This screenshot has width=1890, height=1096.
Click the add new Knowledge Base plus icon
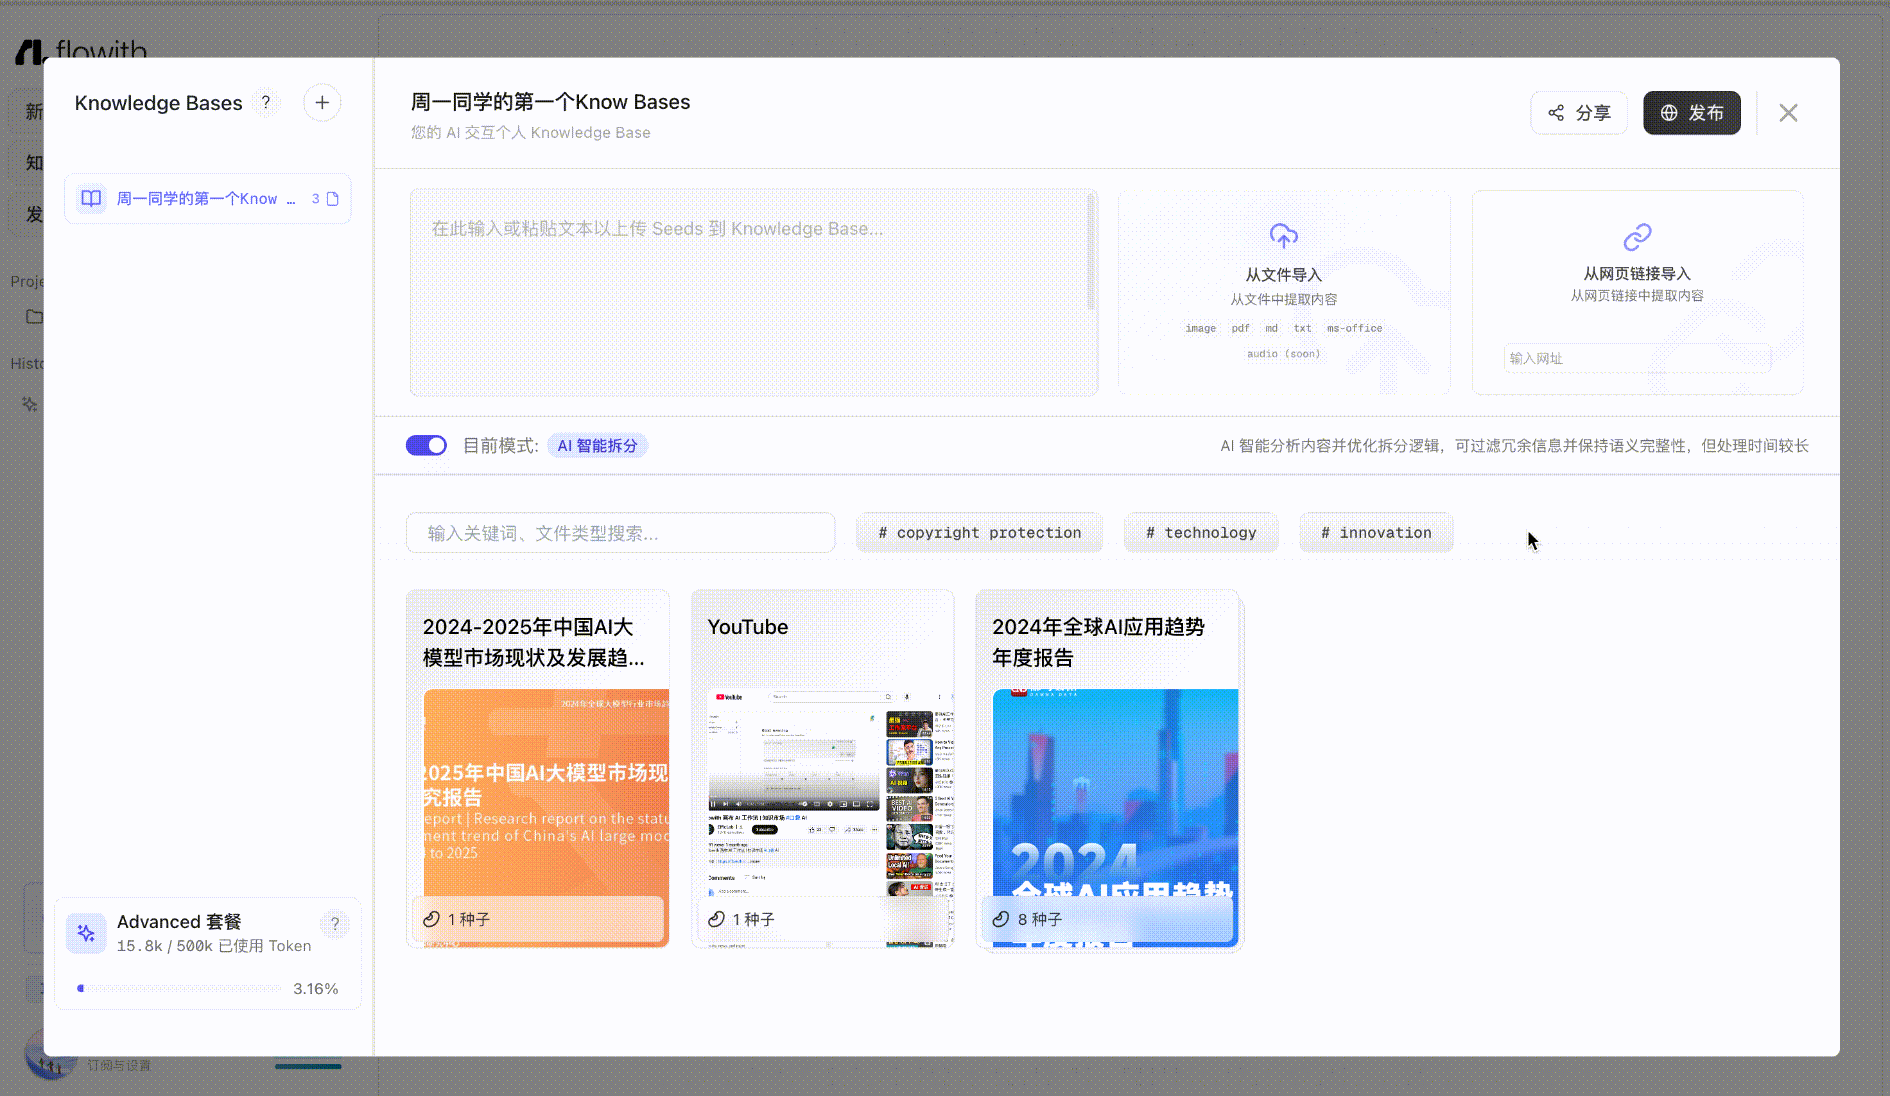(322, 103)
